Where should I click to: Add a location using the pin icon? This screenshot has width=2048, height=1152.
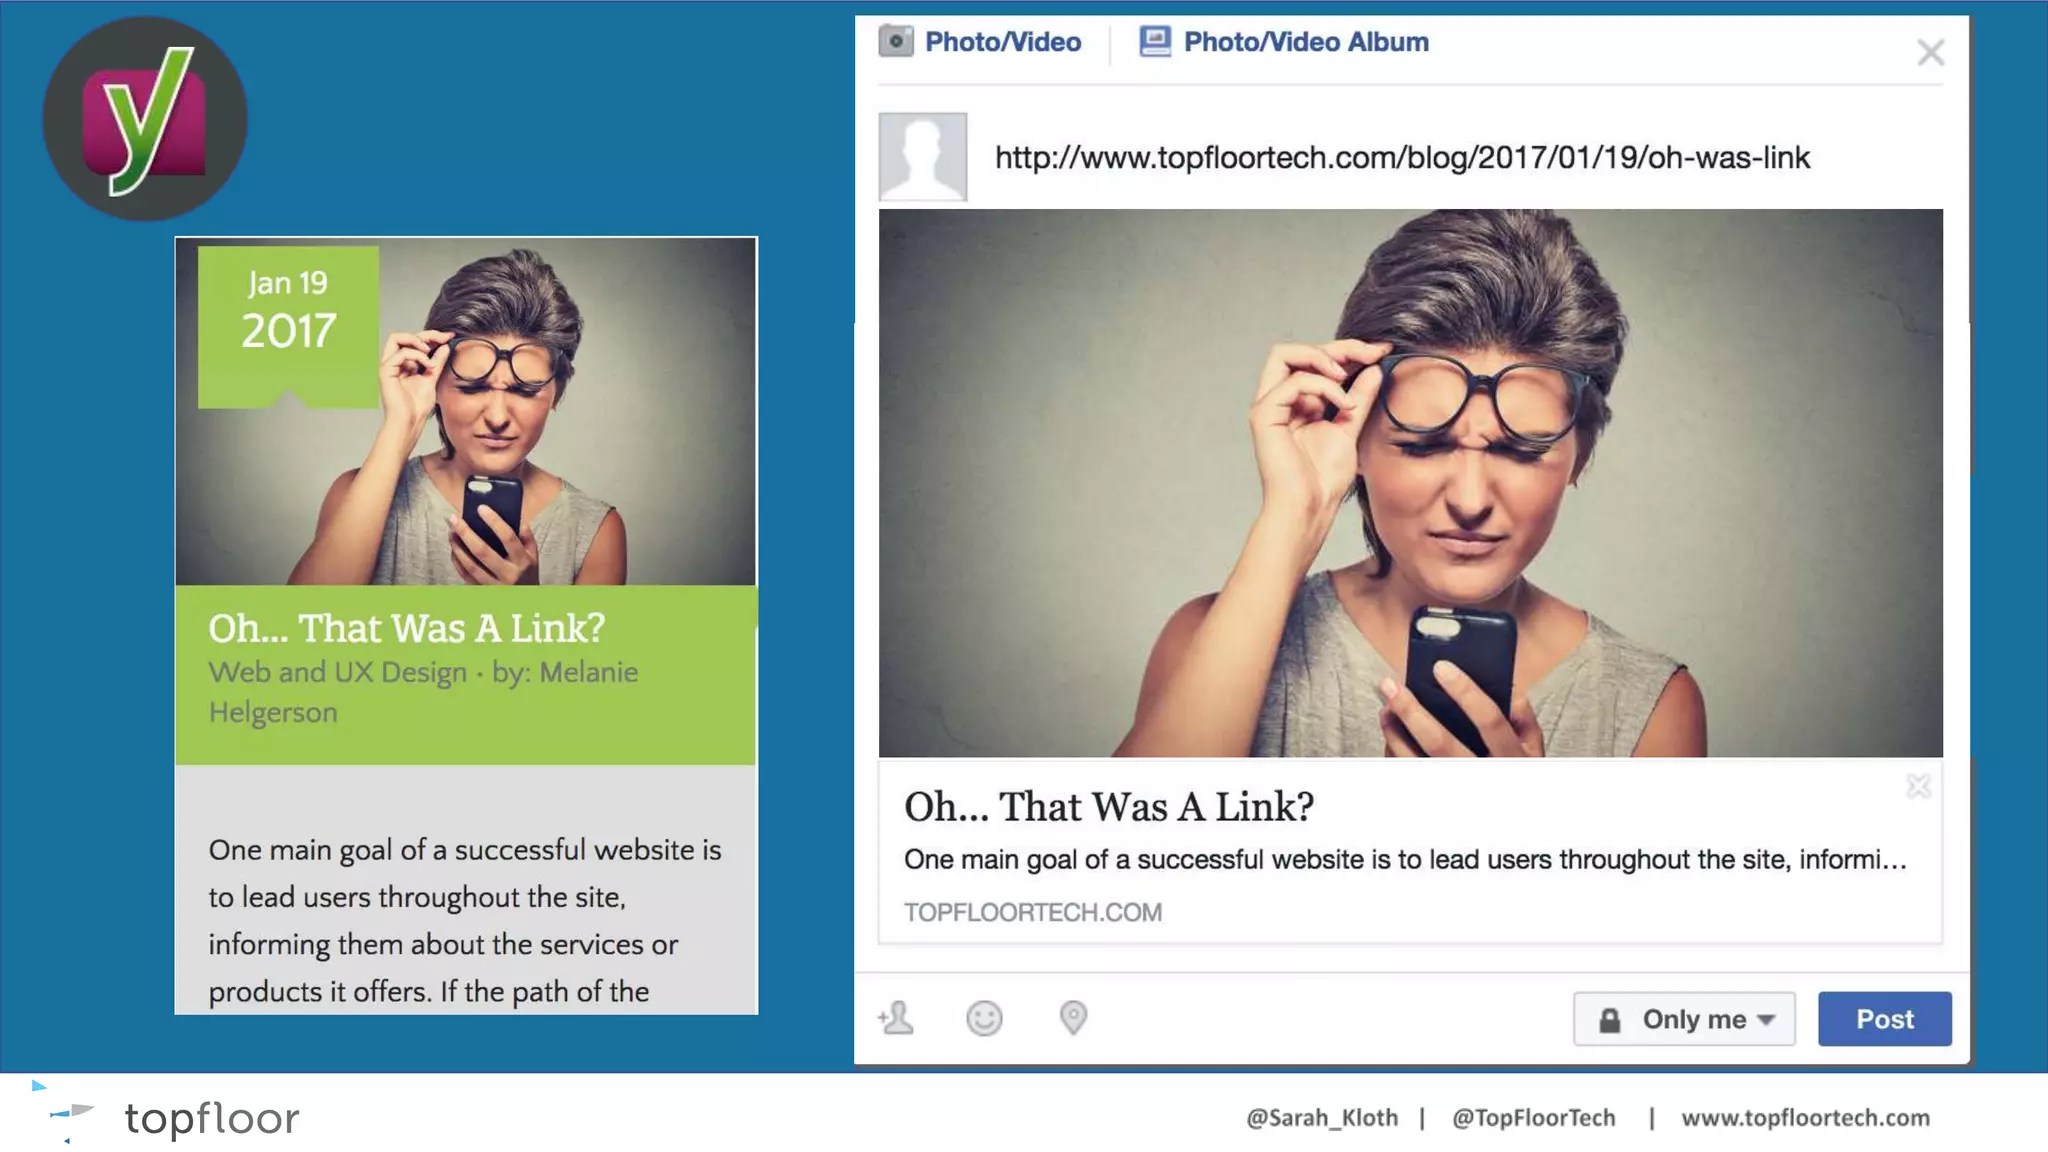[1073, 1018]
